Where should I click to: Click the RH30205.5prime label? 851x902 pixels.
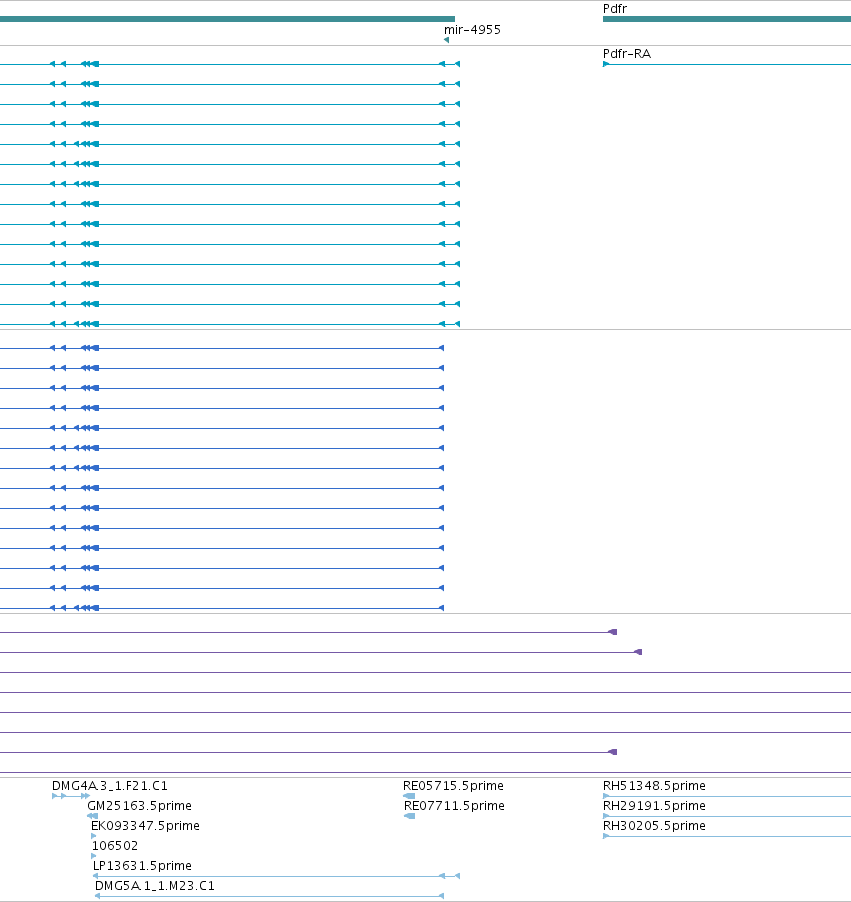(x=654, y=826)
